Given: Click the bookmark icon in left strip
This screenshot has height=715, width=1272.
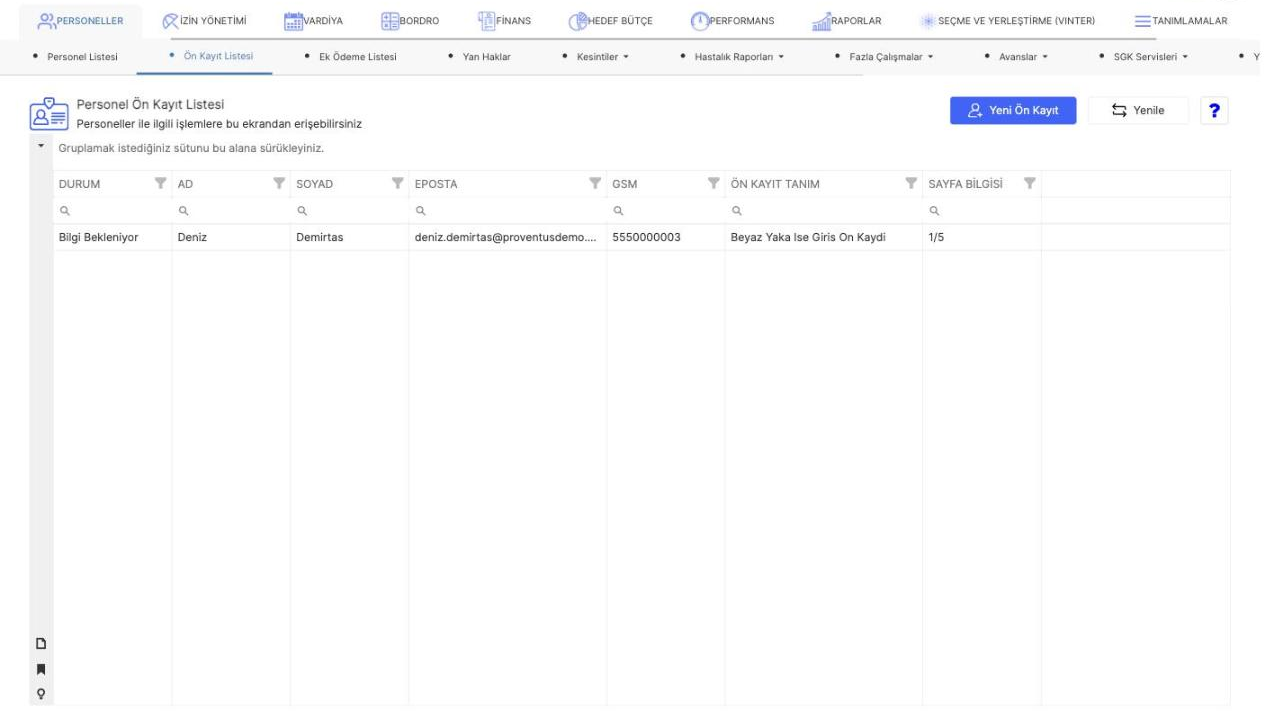Looking at the screenshot, I should click(42, 668).
